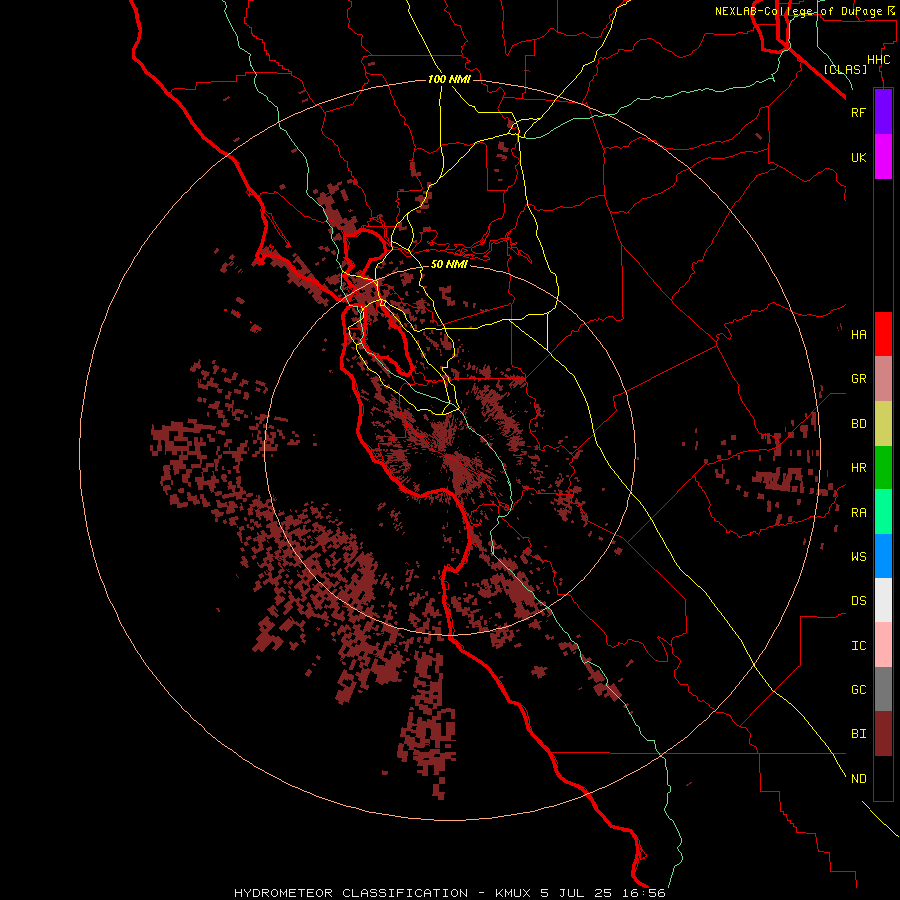Screen dimensions: 900x900
Task: Click the BD legend label
Action: (859, 424)
